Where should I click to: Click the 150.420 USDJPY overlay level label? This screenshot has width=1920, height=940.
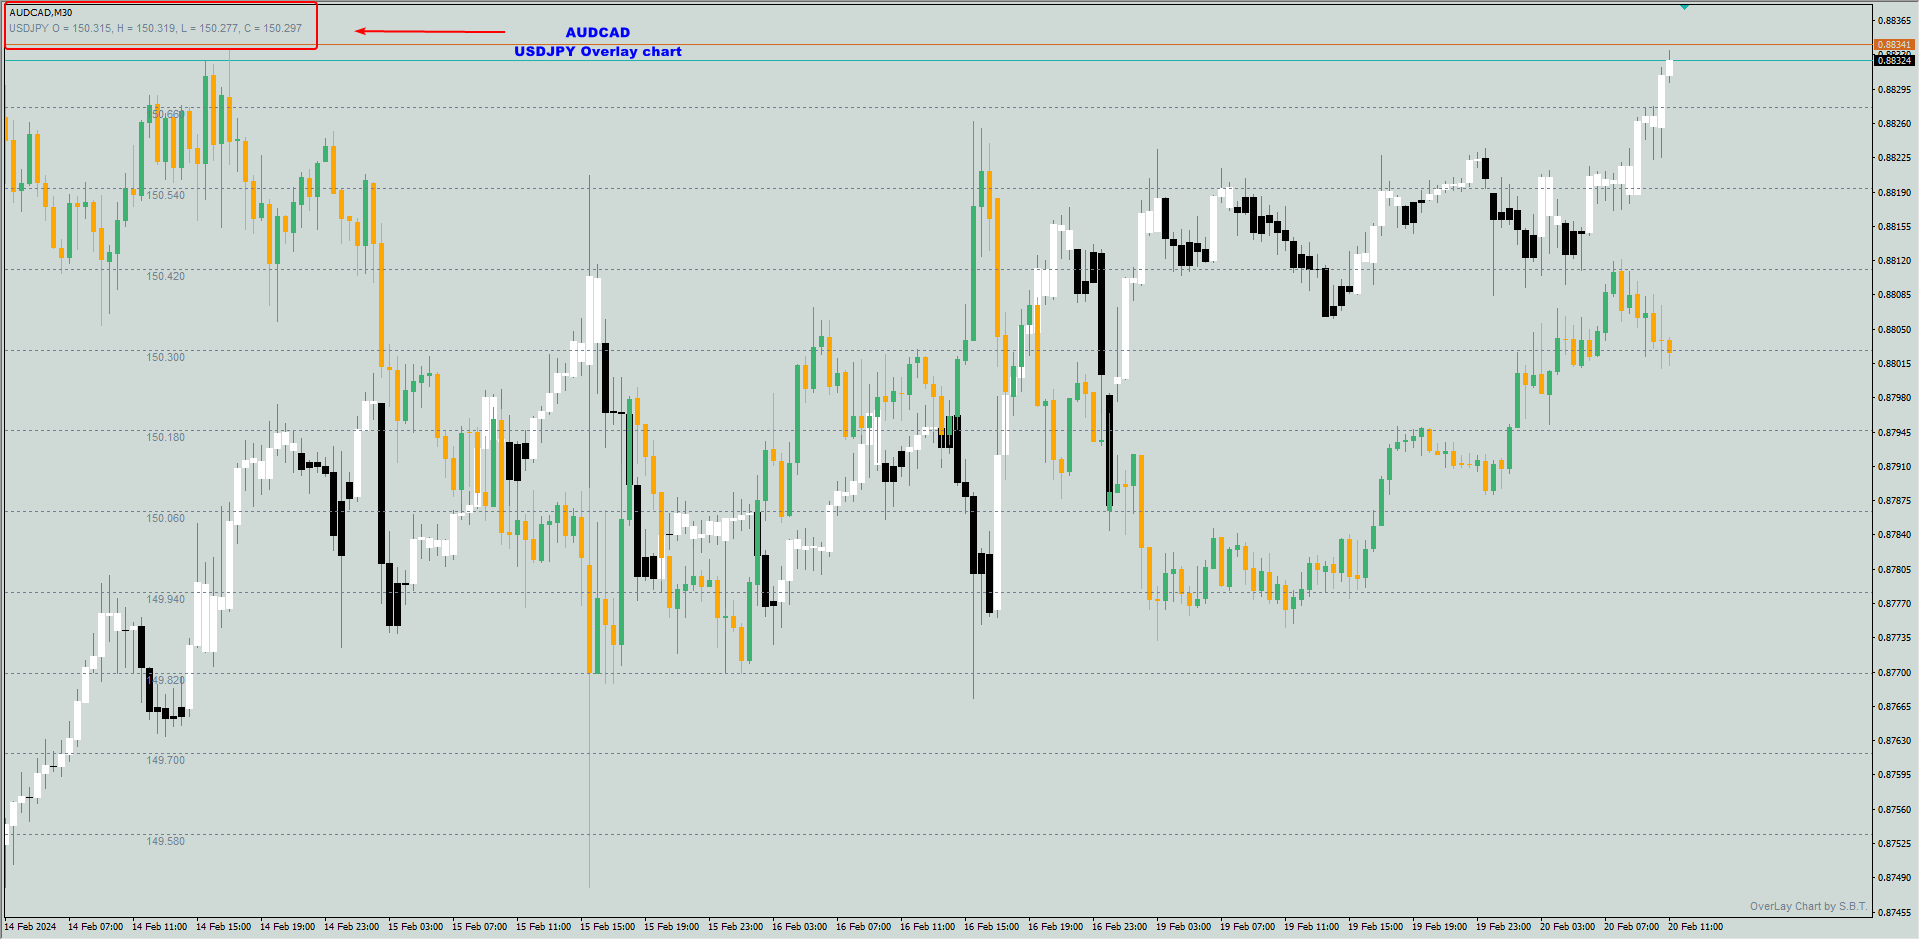tap(166, 276)
